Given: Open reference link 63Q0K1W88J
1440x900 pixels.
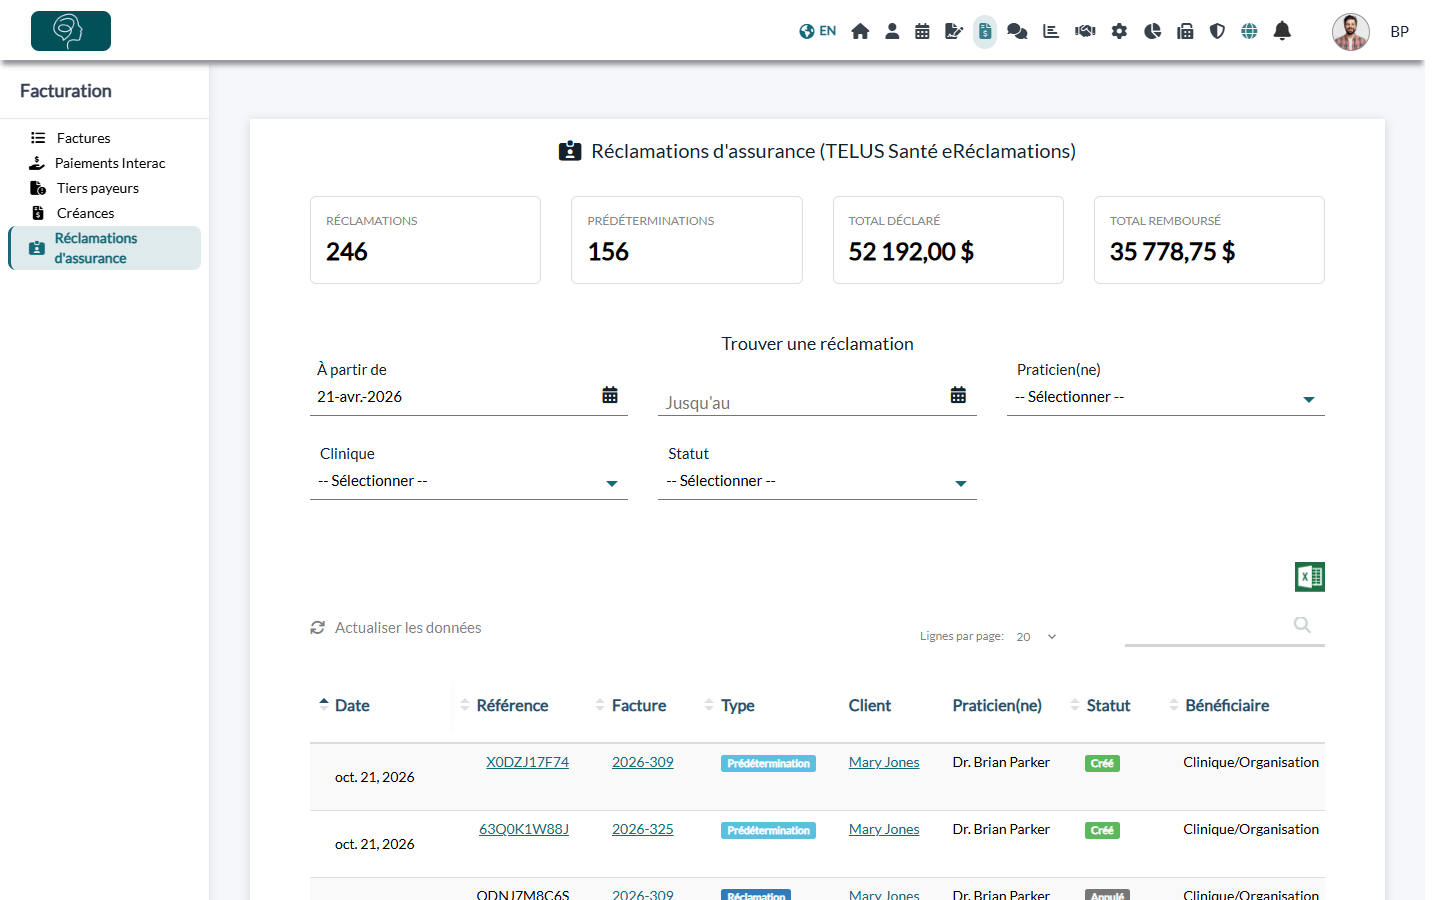Looking at the screenshot, I should (524, 829).
